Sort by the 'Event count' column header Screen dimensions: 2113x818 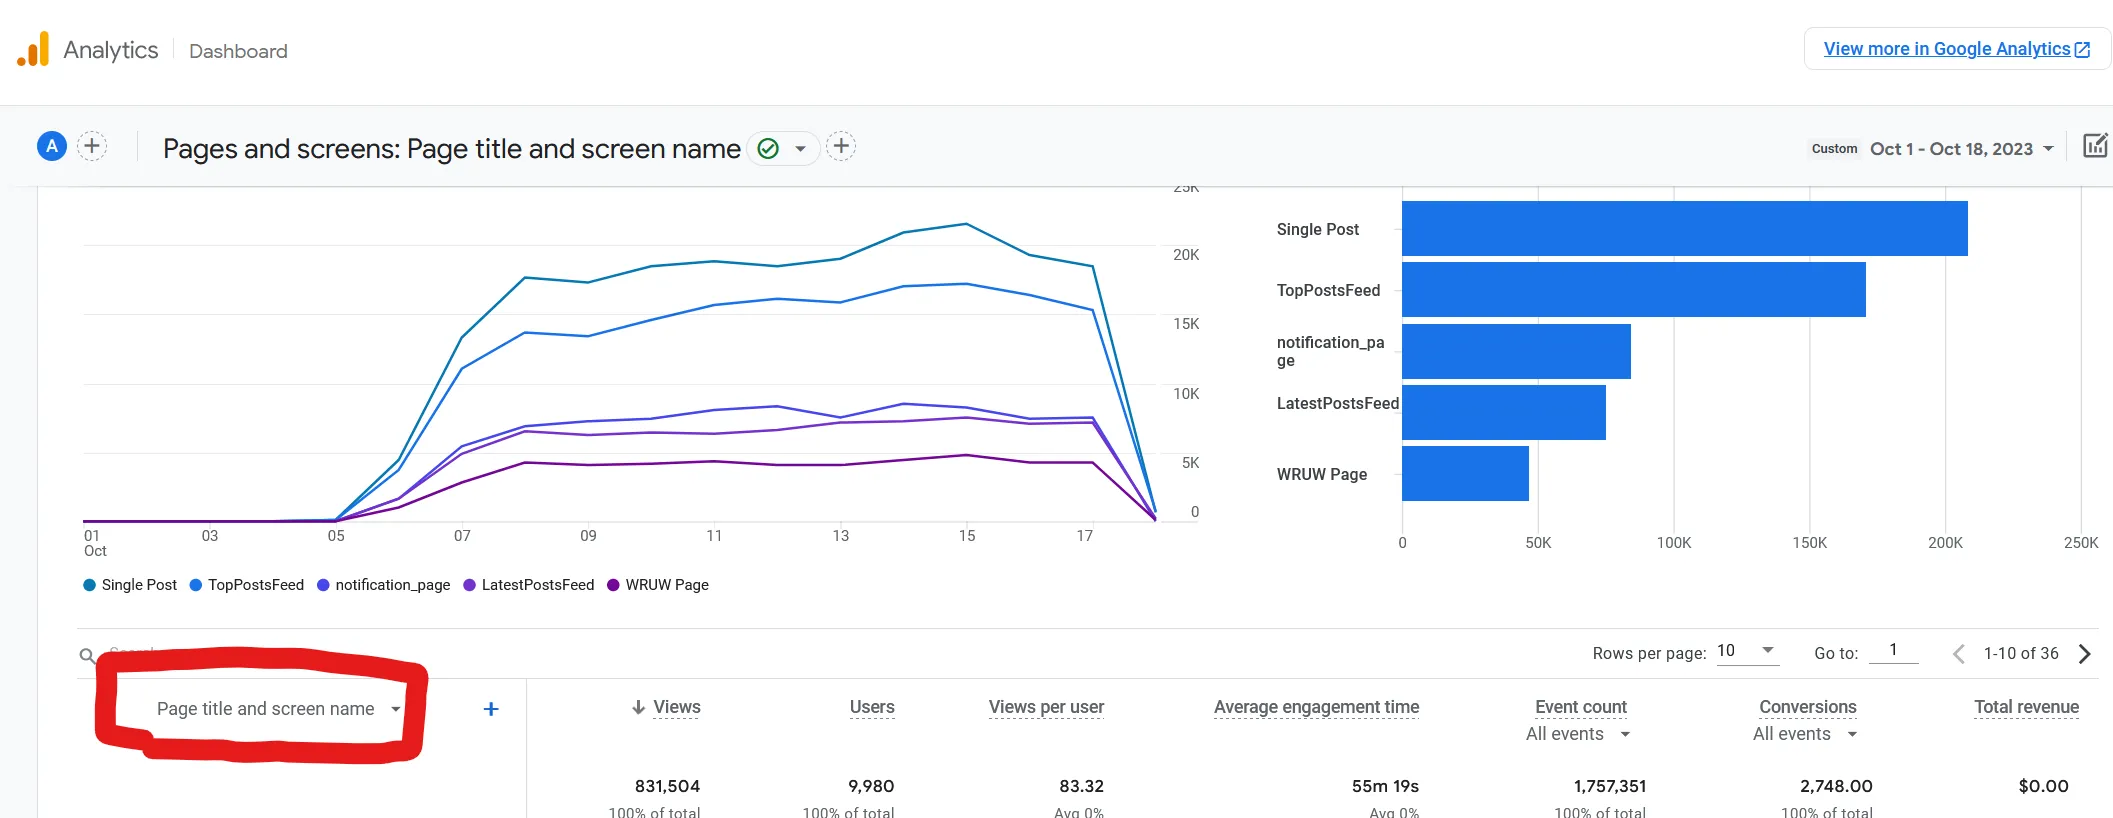pyautogui.click(x=1581, y=707)
